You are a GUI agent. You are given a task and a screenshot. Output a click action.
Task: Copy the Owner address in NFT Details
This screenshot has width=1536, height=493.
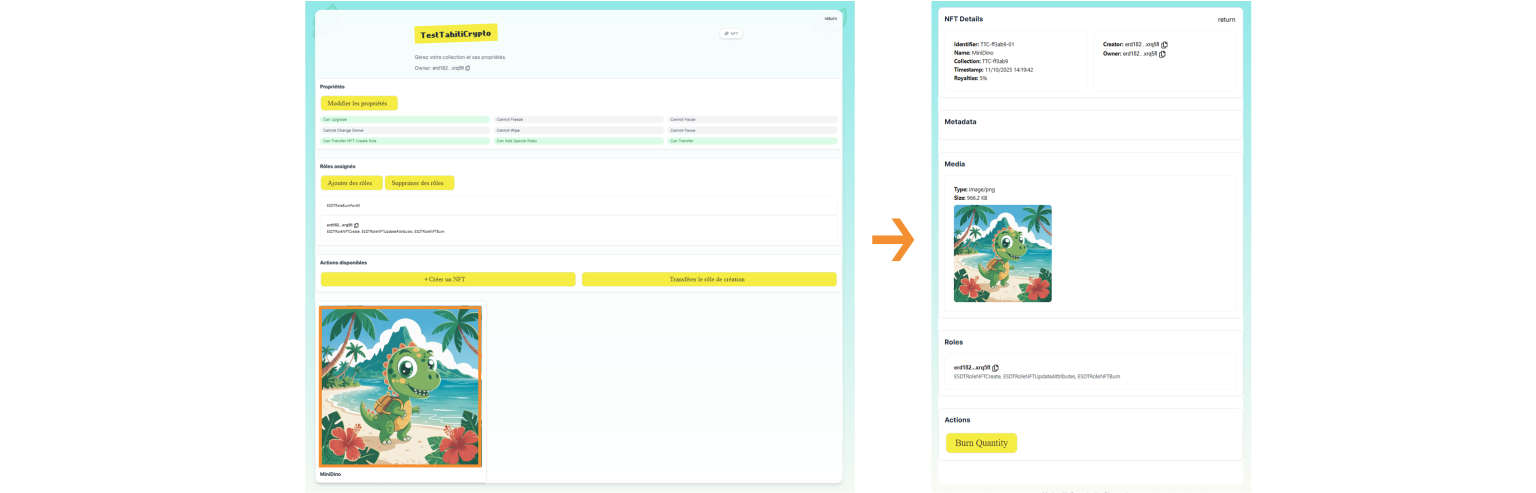pos(1162,54)
